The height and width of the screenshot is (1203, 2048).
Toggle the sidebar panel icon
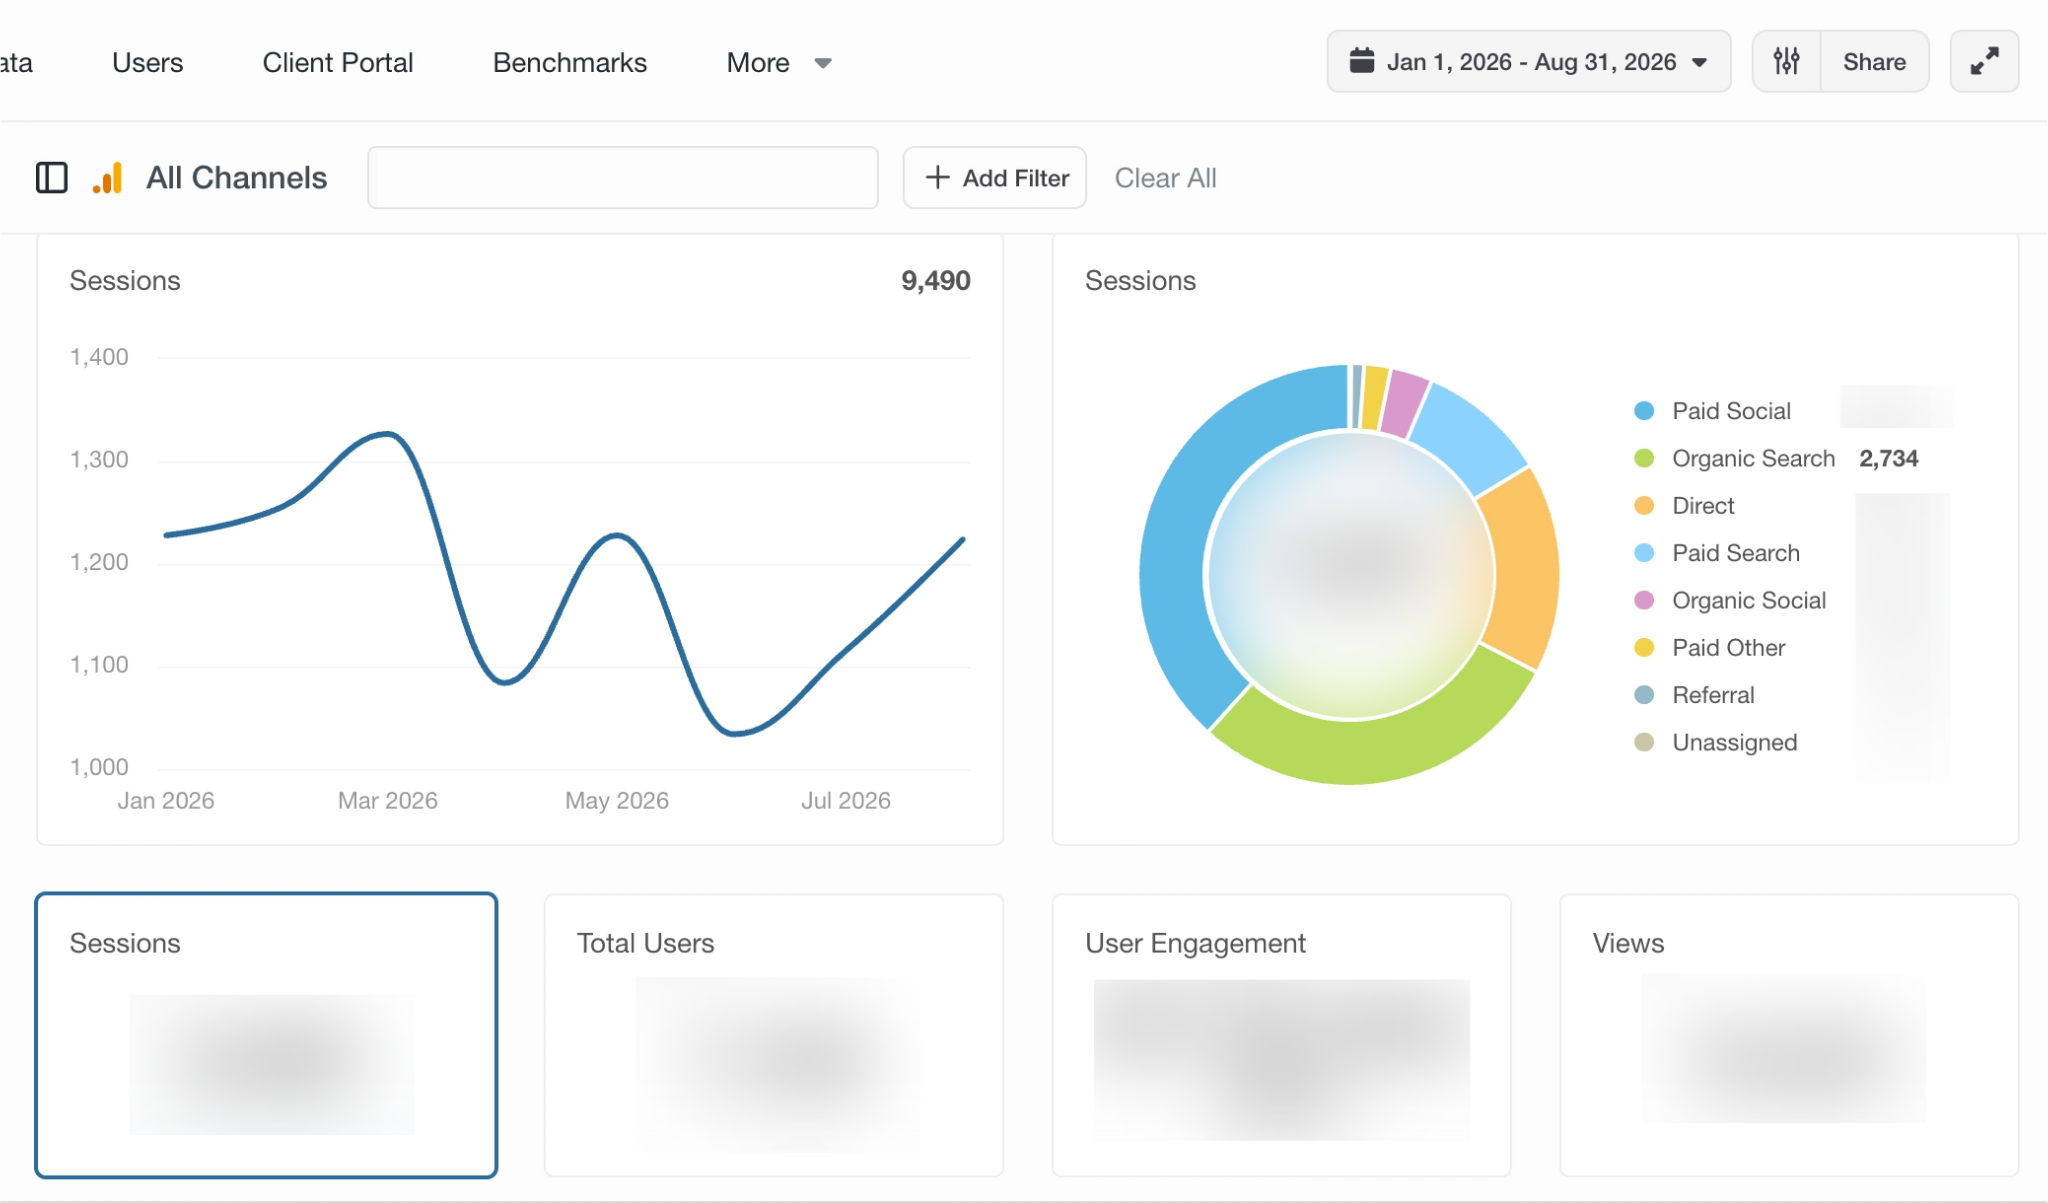52,178
